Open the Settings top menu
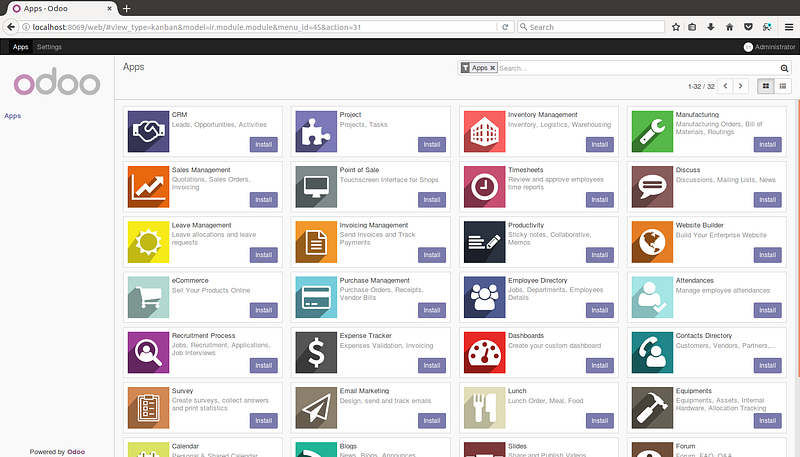The width and height of the screenshot is (800, 457). pos(49,47)
